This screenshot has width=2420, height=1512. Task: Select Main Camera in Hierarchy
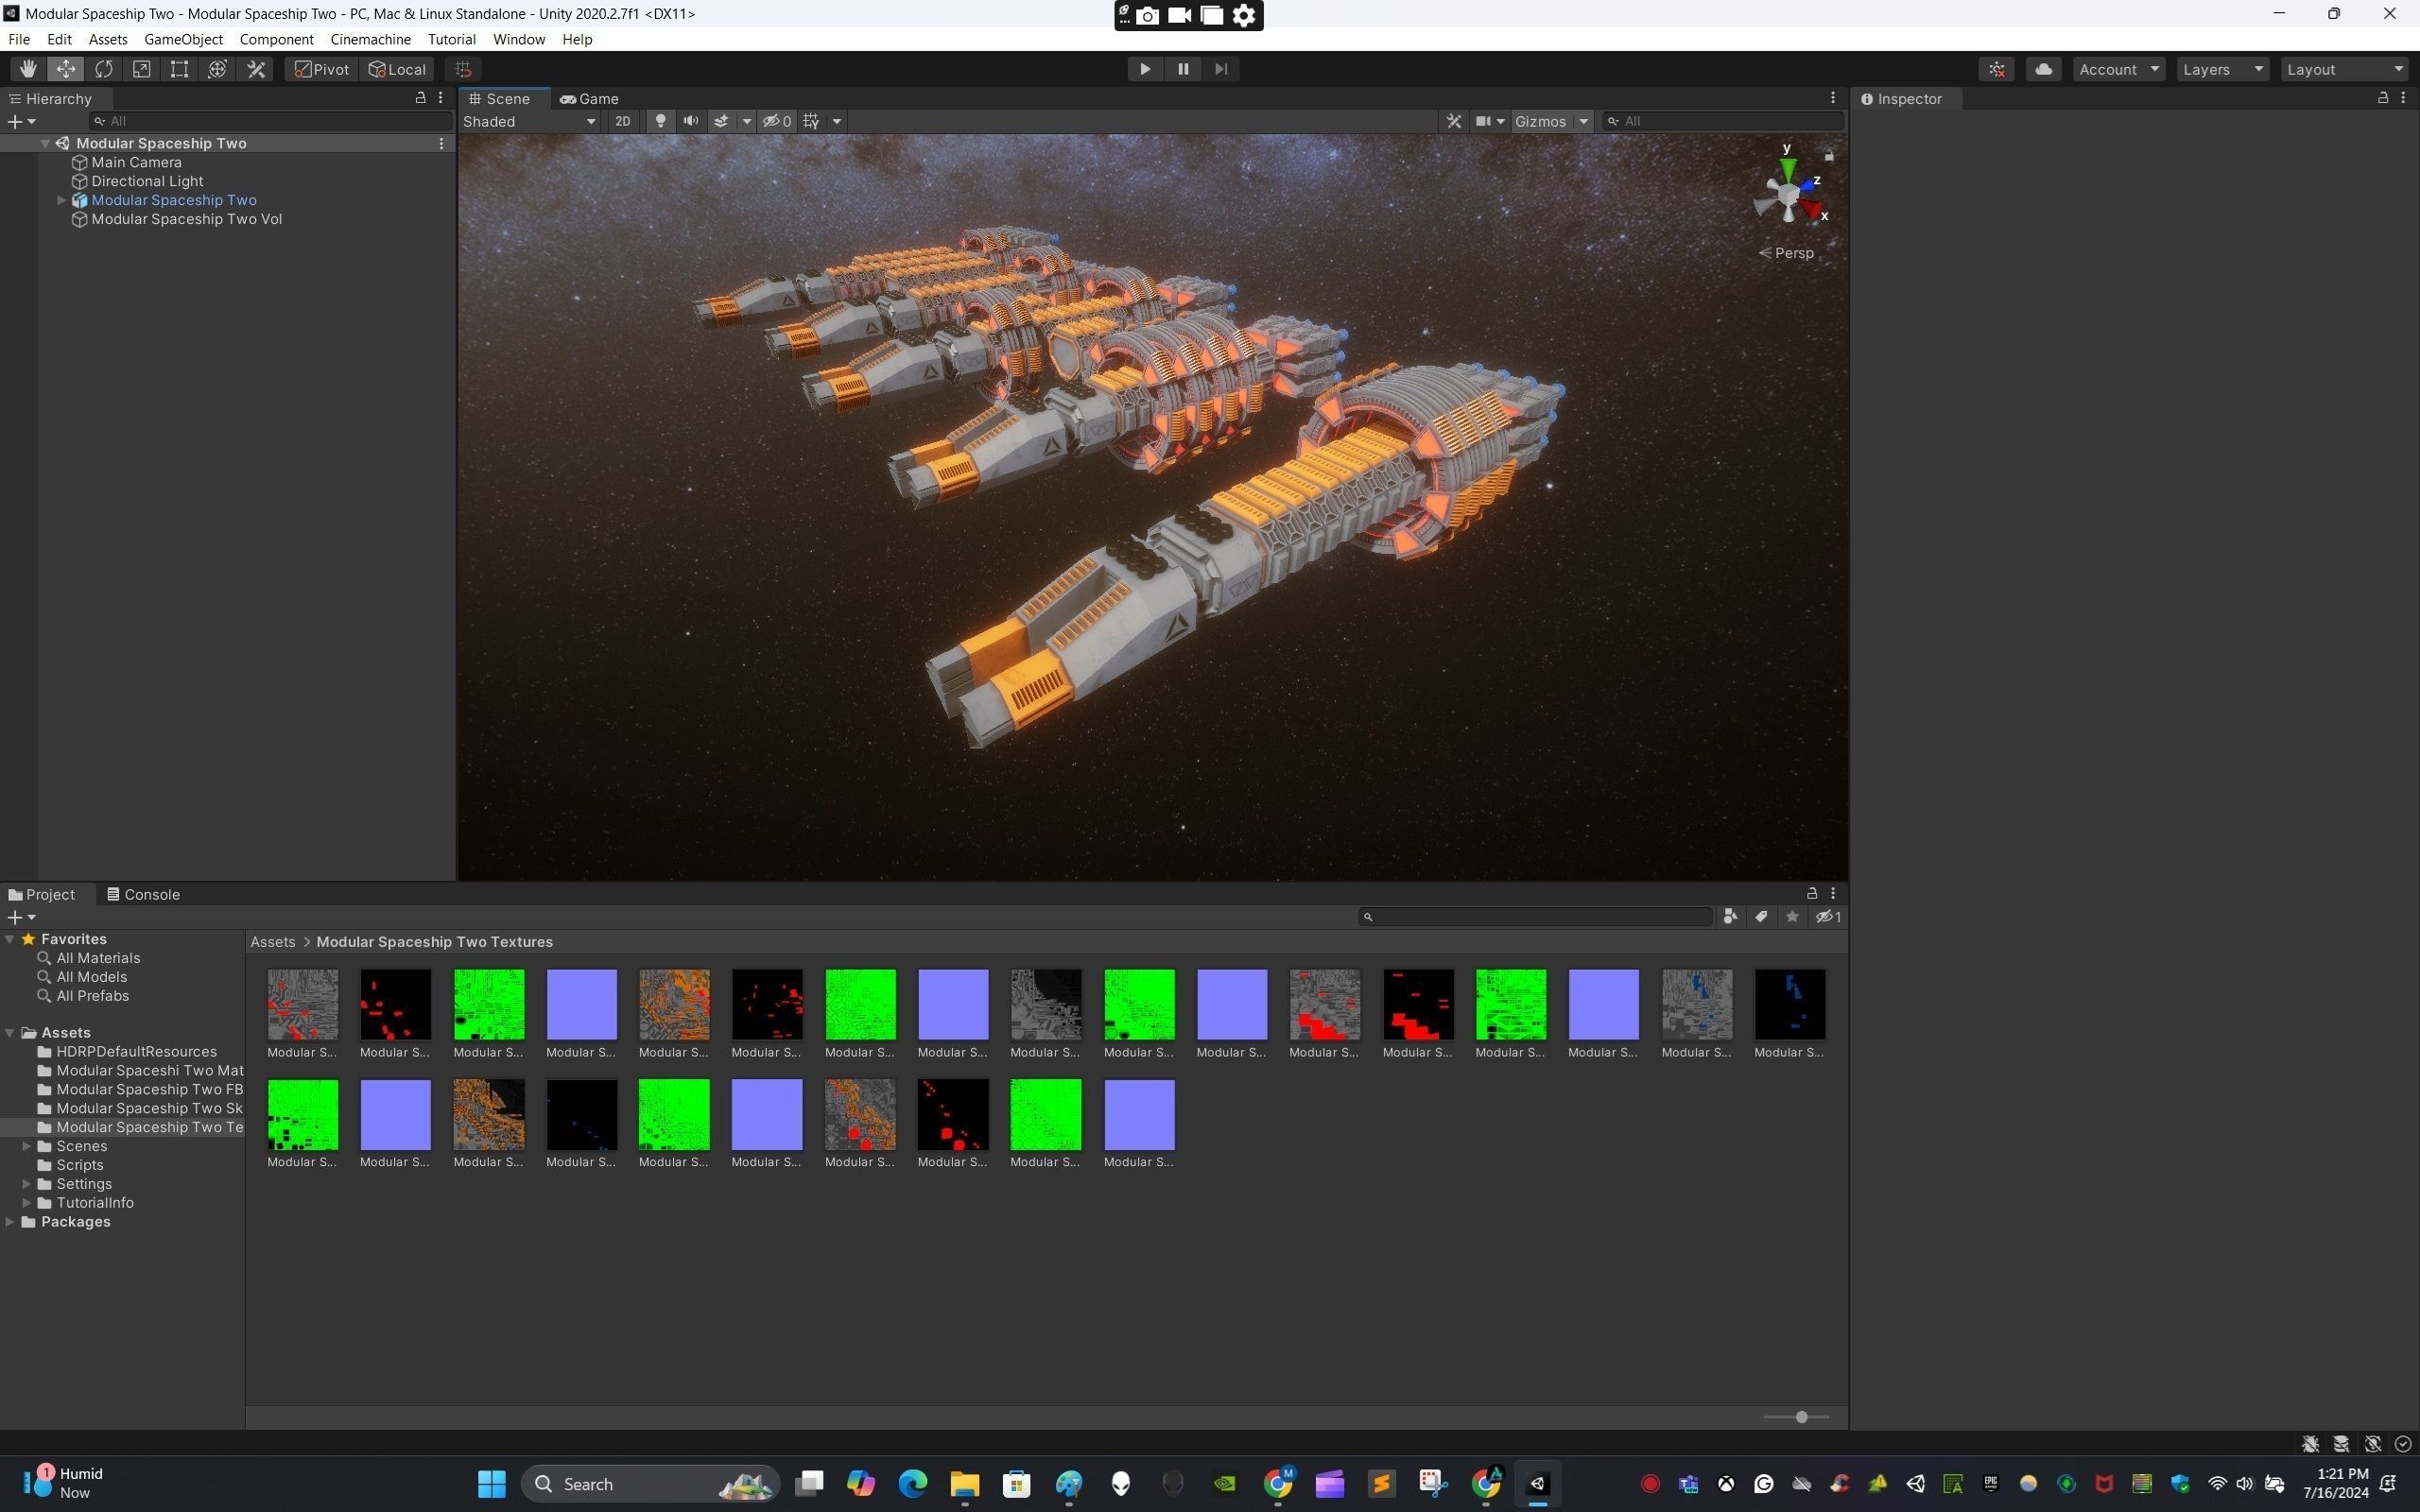point(136,162)
